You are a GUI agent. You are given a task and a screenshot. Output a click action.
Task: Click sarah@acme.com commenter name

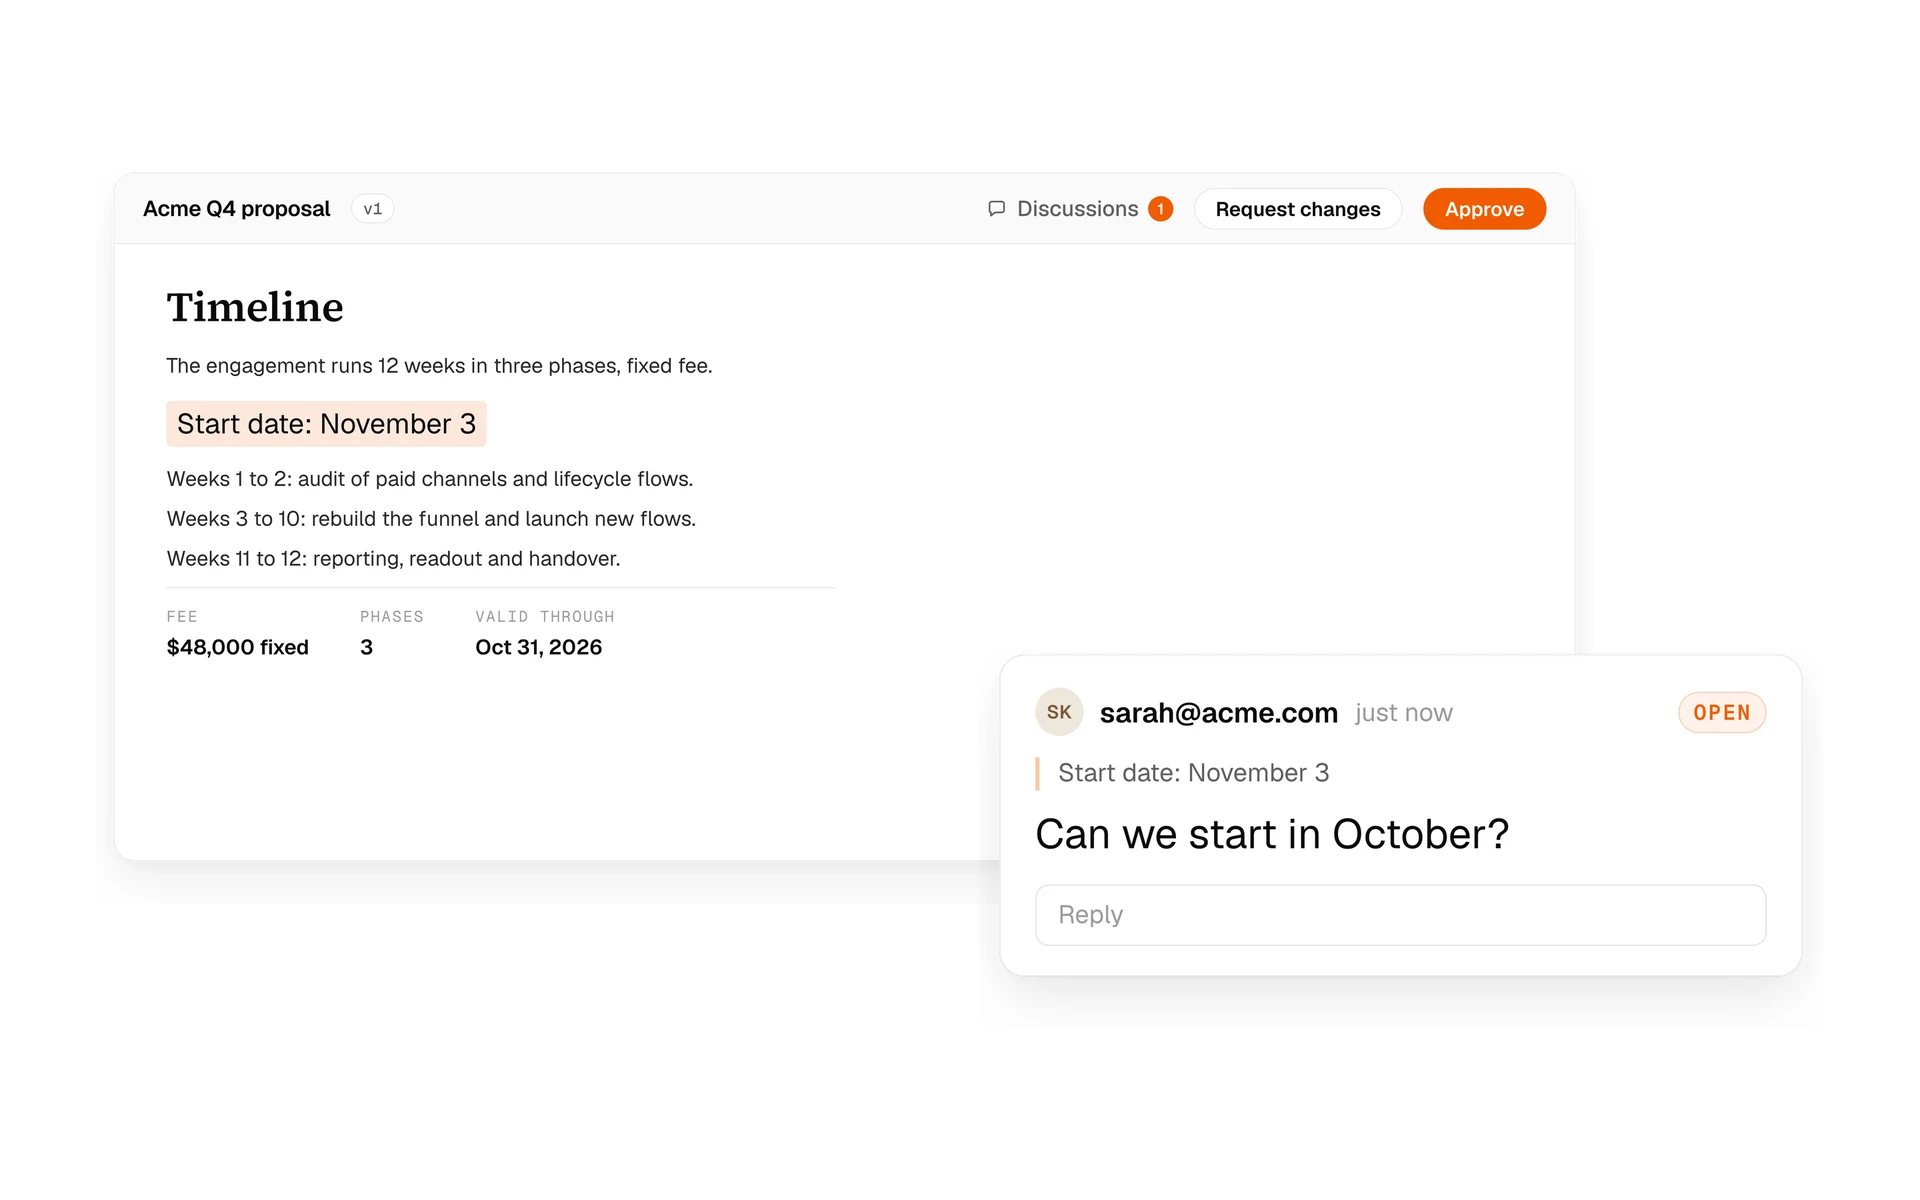pos(1218,713)
